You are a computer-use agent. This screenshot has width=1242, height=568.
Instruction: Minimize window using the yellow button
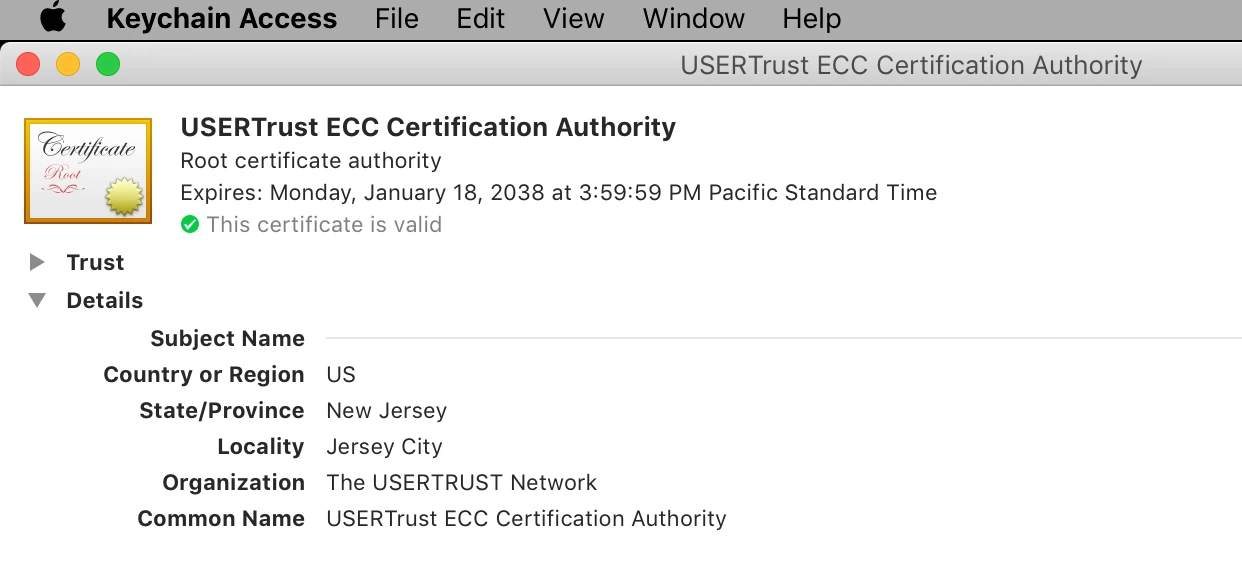point(68,65)
